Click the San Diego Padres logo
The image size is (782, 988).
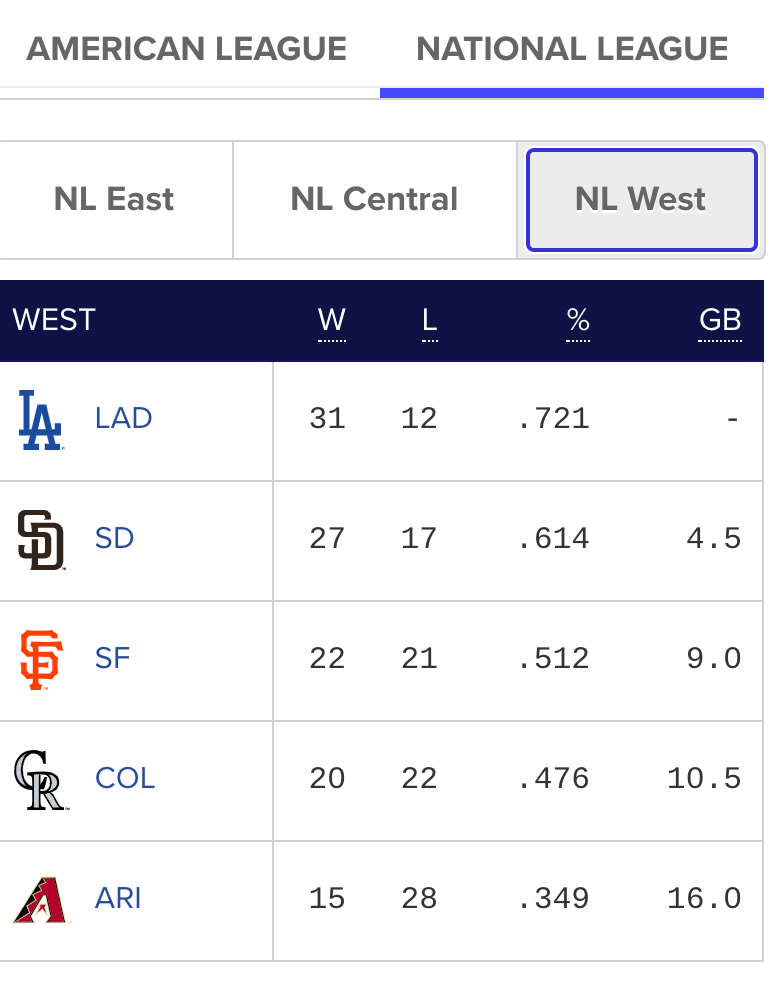click(41, 539)
